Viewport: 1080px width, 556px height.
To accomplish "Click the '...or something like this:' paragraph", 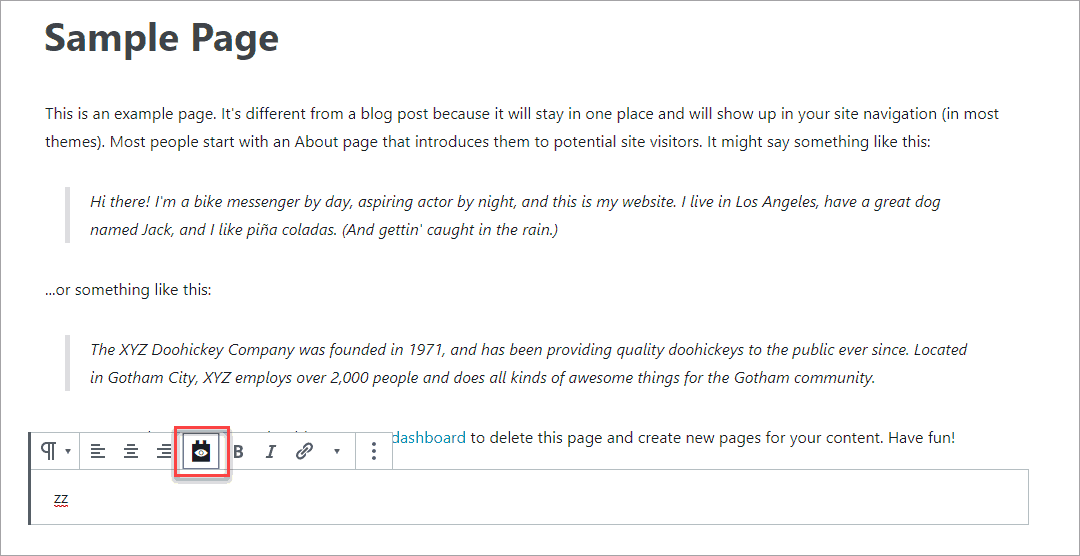I will click(x=128, y=290).
